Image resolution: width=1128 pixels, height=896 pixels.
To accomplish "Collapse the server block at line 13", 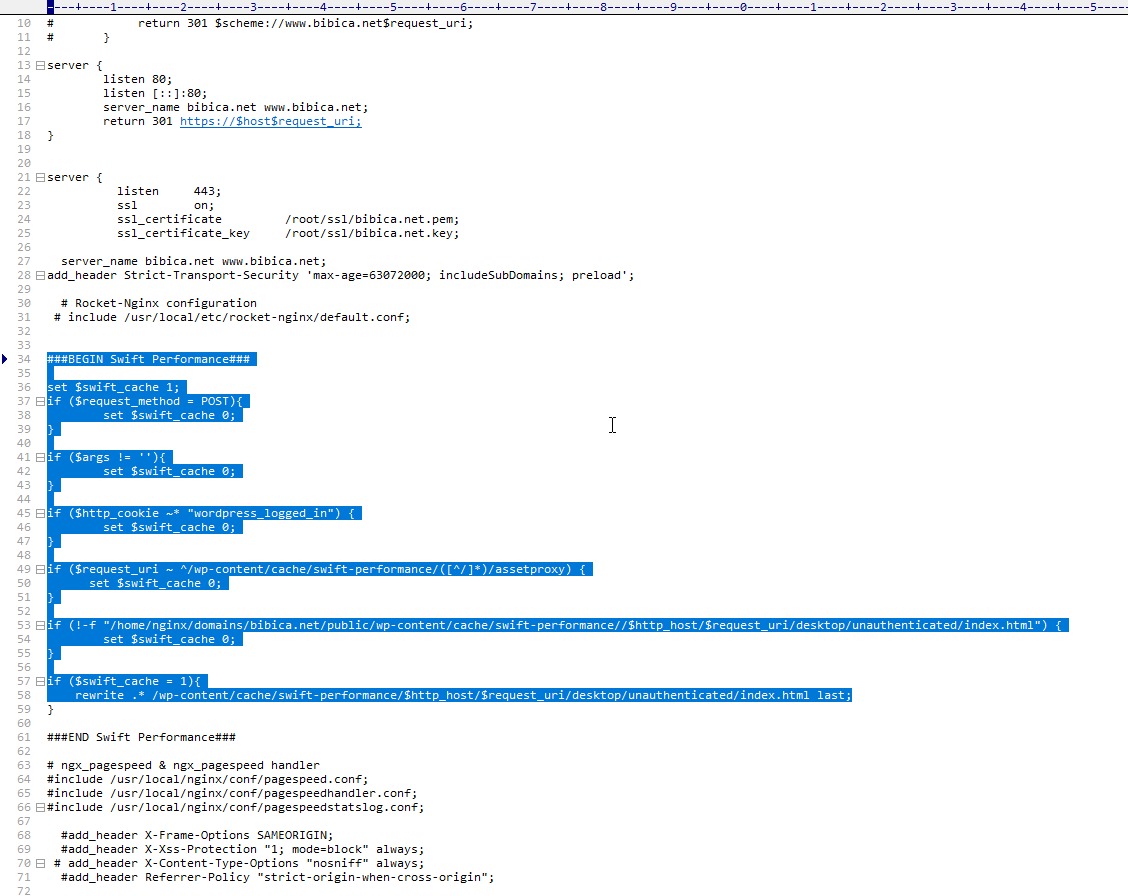I will coord(40,65).
